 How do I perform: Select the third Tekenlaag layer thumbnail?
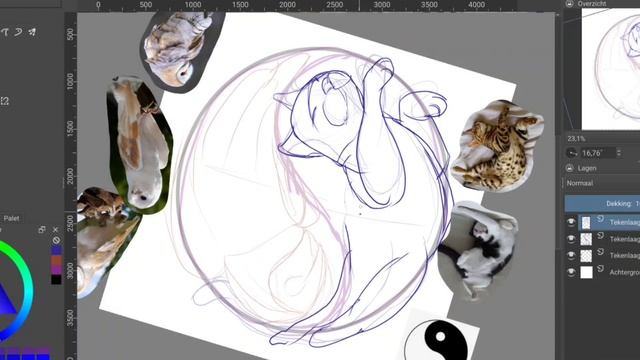point(586,256)
